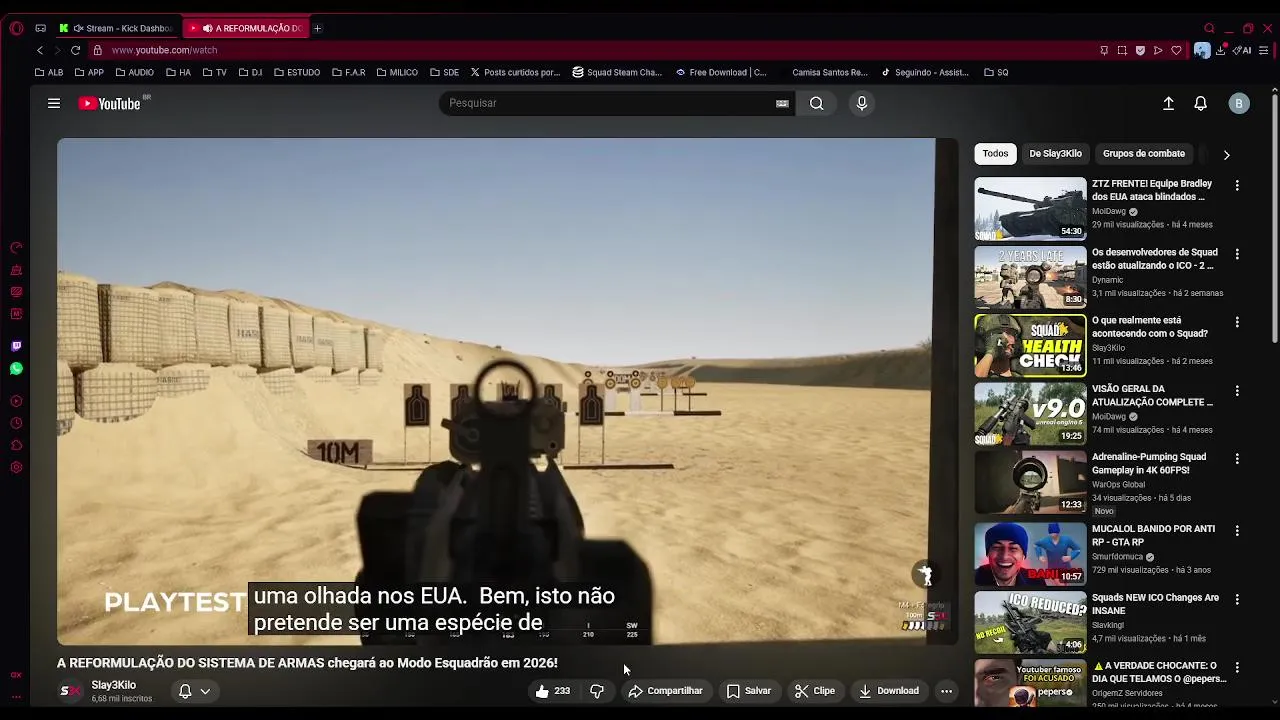Open the on-screen keyboard in the search box
The image size is (1280, 720).
(x=782, y=103)
